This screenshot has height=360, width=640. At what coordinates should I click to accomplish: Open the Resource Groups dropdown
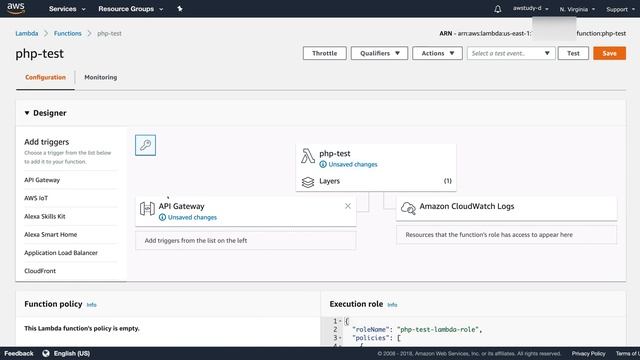pyautogui.click(x=131, y=9)
